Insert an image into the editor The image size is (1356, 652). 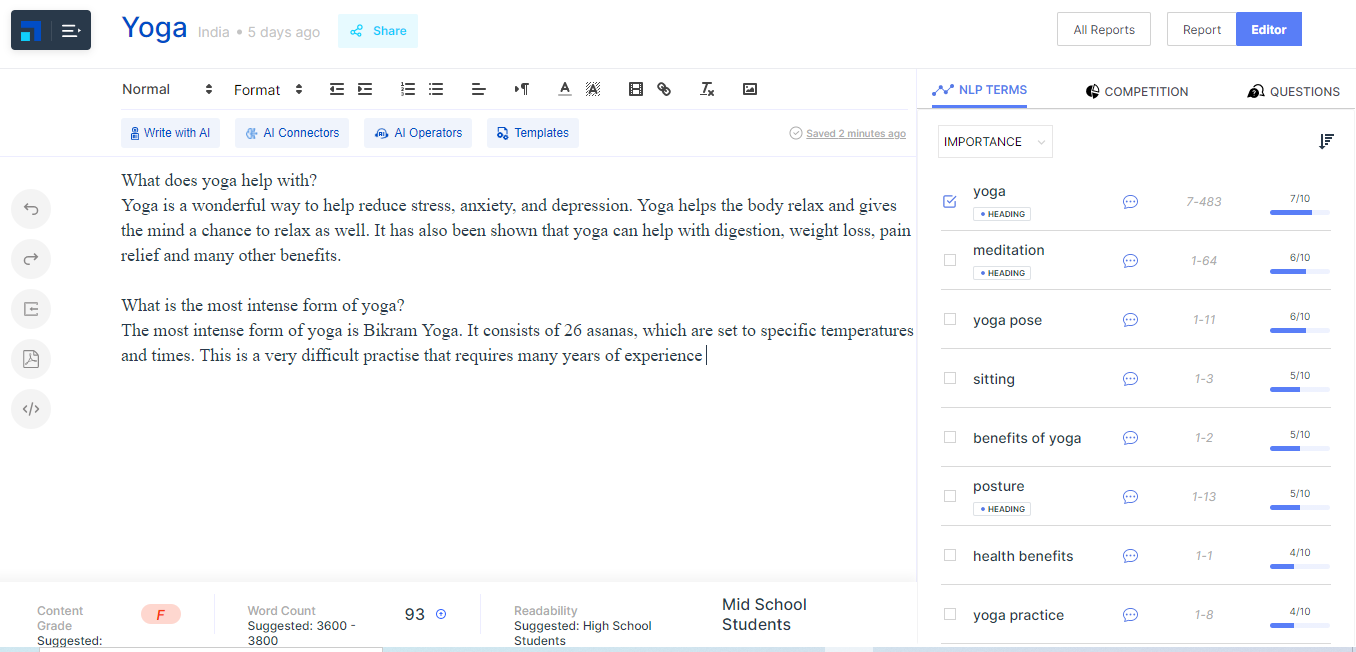[x=750, y=89]
